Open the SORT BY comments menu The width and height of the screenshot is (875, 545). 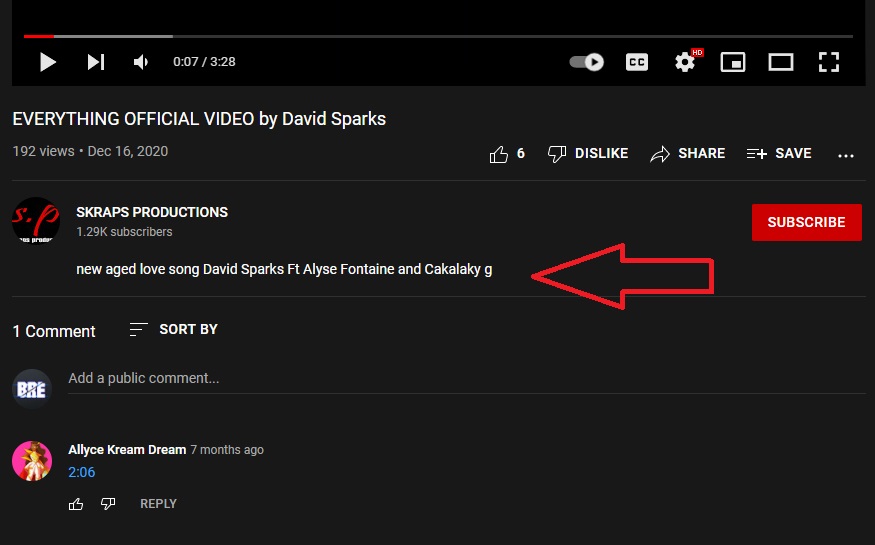click(x=174, y=329)
